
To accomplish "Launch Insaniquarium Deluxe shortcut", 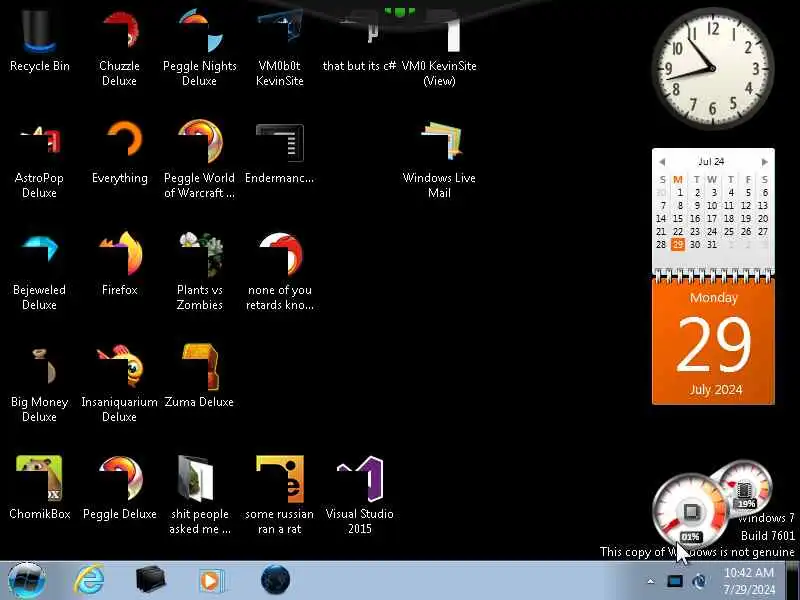I will point(119,383).
